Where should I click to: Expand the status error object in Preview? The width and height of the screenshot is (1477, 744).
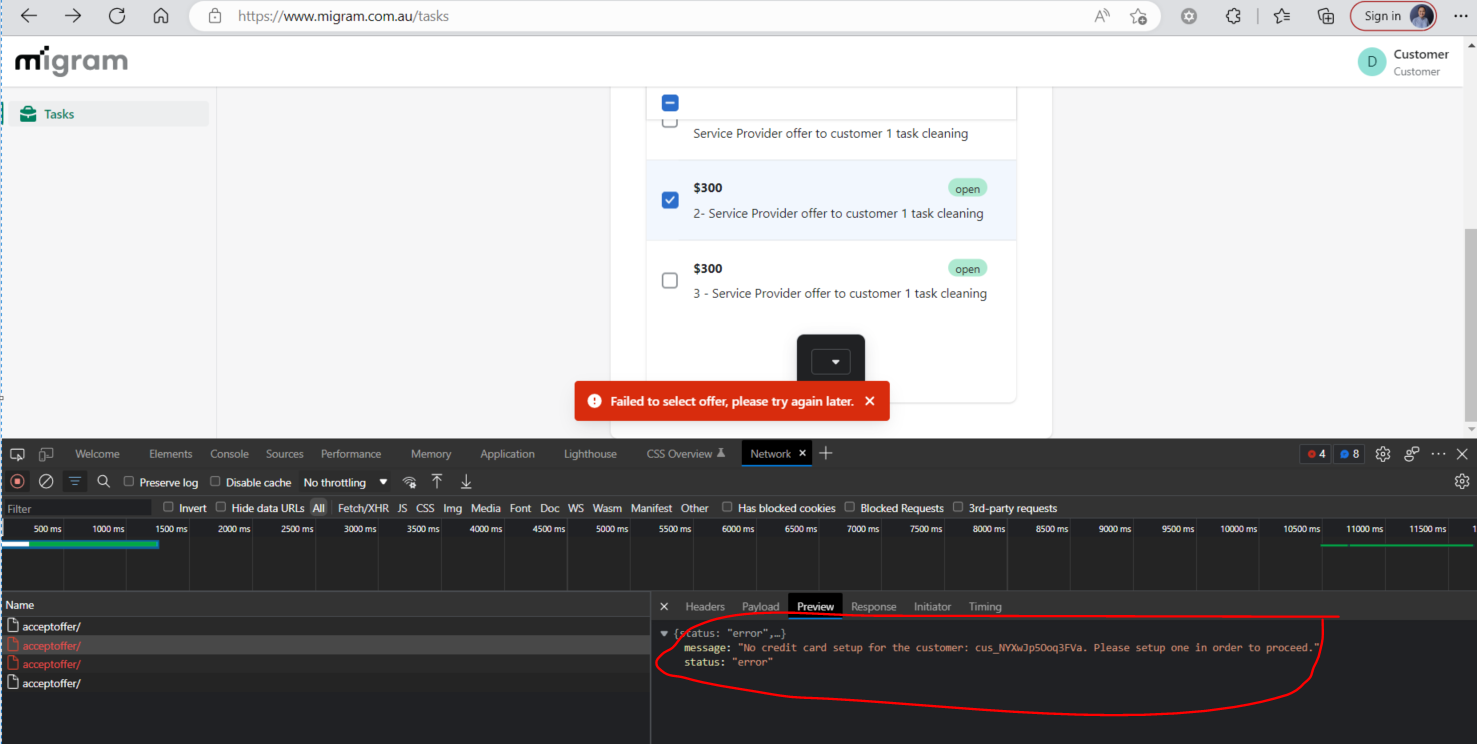(x=664, y=633)
